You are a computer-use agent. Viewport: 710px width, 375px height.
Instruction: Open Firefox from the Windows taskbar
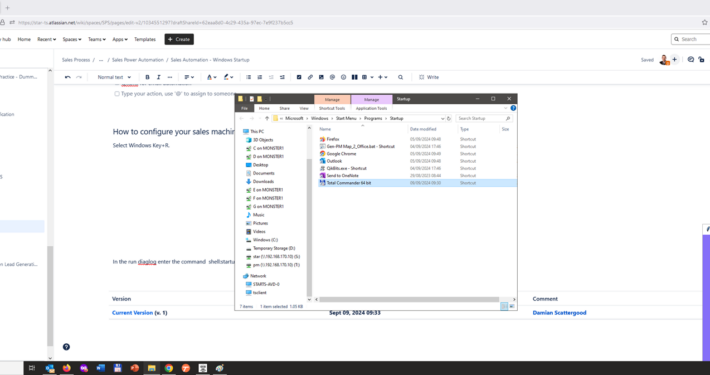pos(67,368)
